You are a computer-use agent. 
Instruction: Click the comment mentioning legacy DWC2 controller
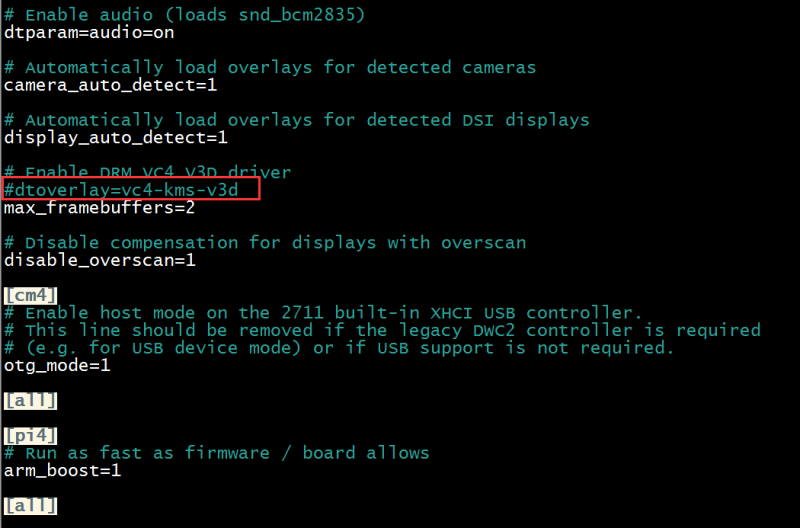coord(382,330)
